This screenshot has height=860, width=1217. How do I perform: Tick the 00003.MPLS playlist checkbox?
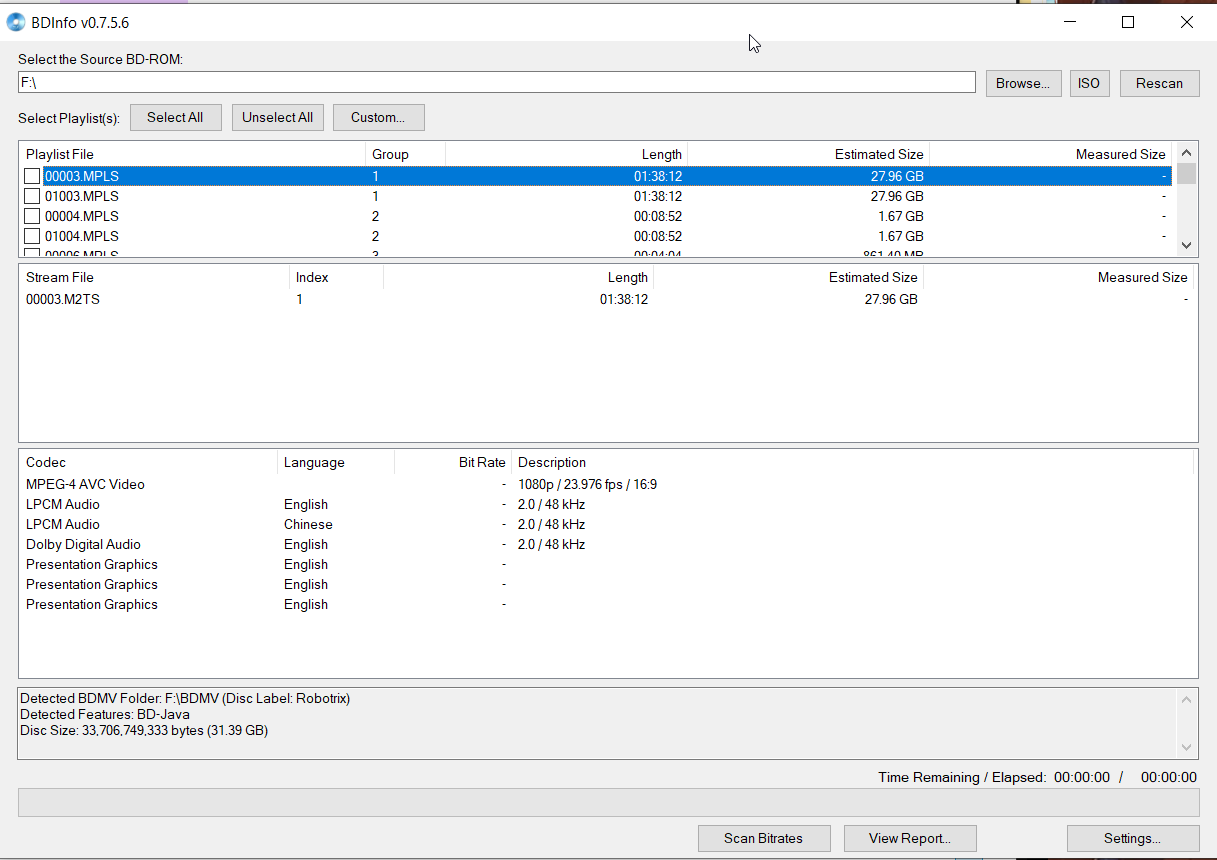coord(32,176)
